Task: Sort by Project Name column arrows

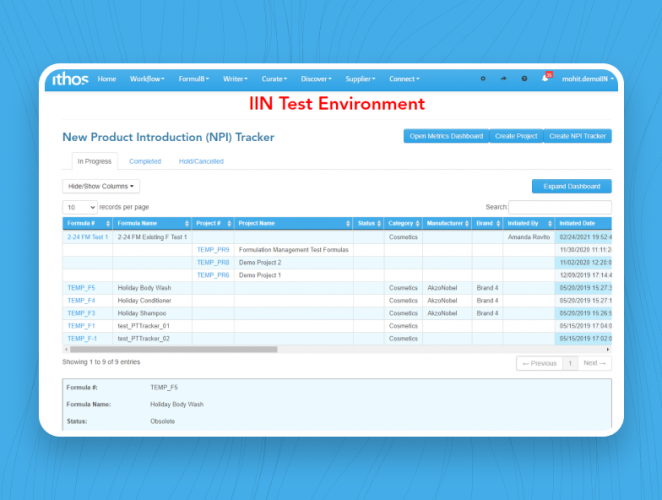Action: click(x=348, y=223)
